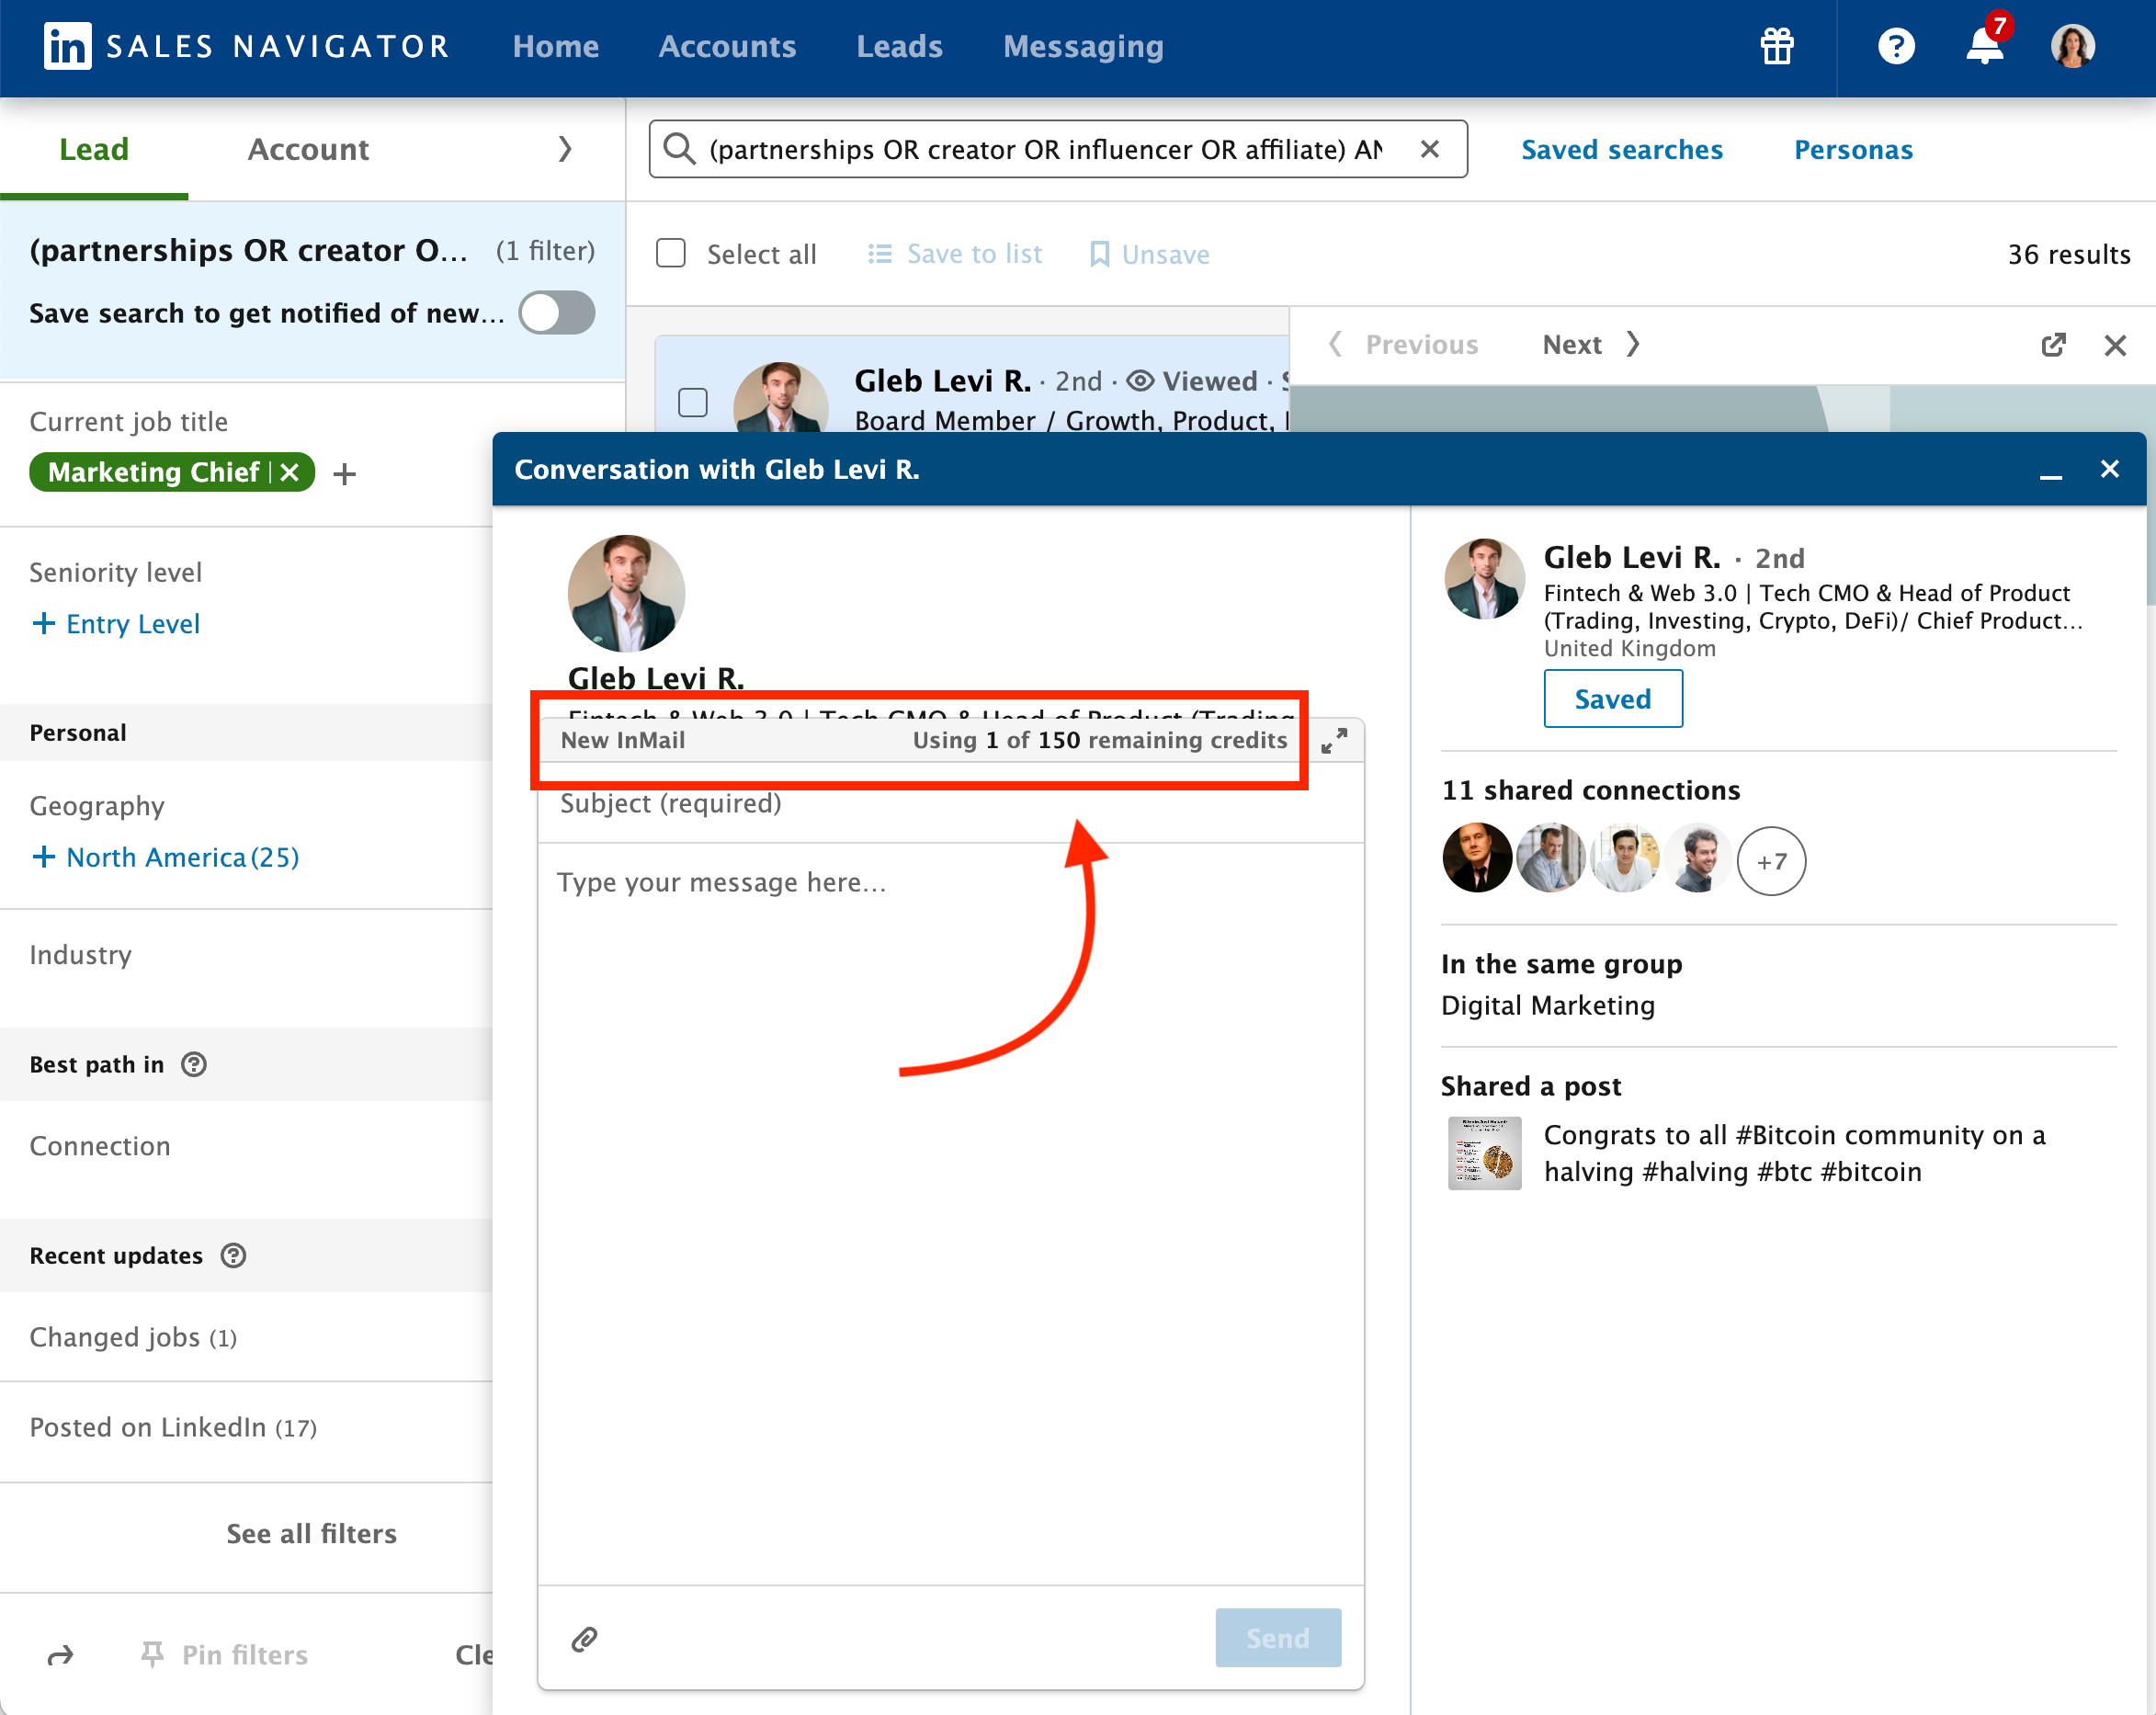
Task: Clear the search query with X
Action: pos(1430,149)
